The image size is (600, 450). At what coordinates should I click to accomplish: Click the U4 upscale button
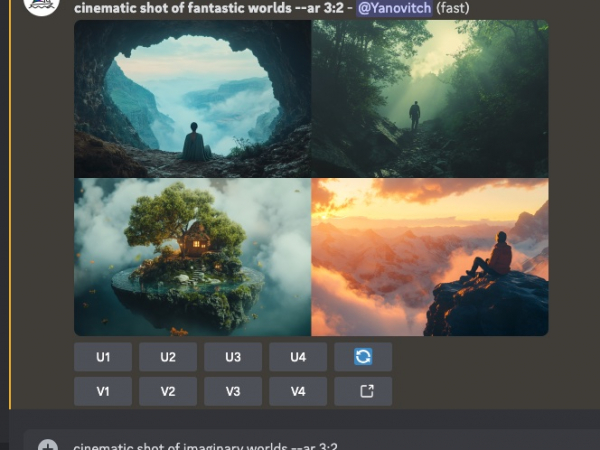pyautogui.click(x=298, y=357)
